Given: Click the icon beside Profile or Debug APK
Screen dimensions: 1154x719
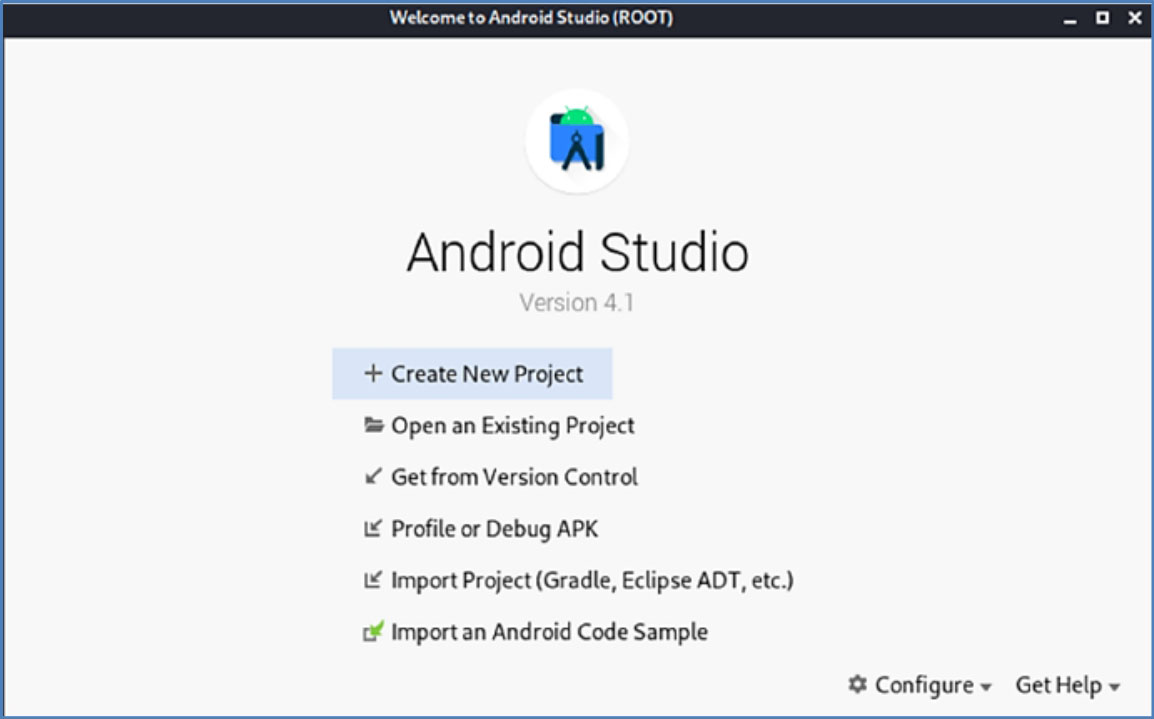Looking at the screenshot, I should [373, 528].
